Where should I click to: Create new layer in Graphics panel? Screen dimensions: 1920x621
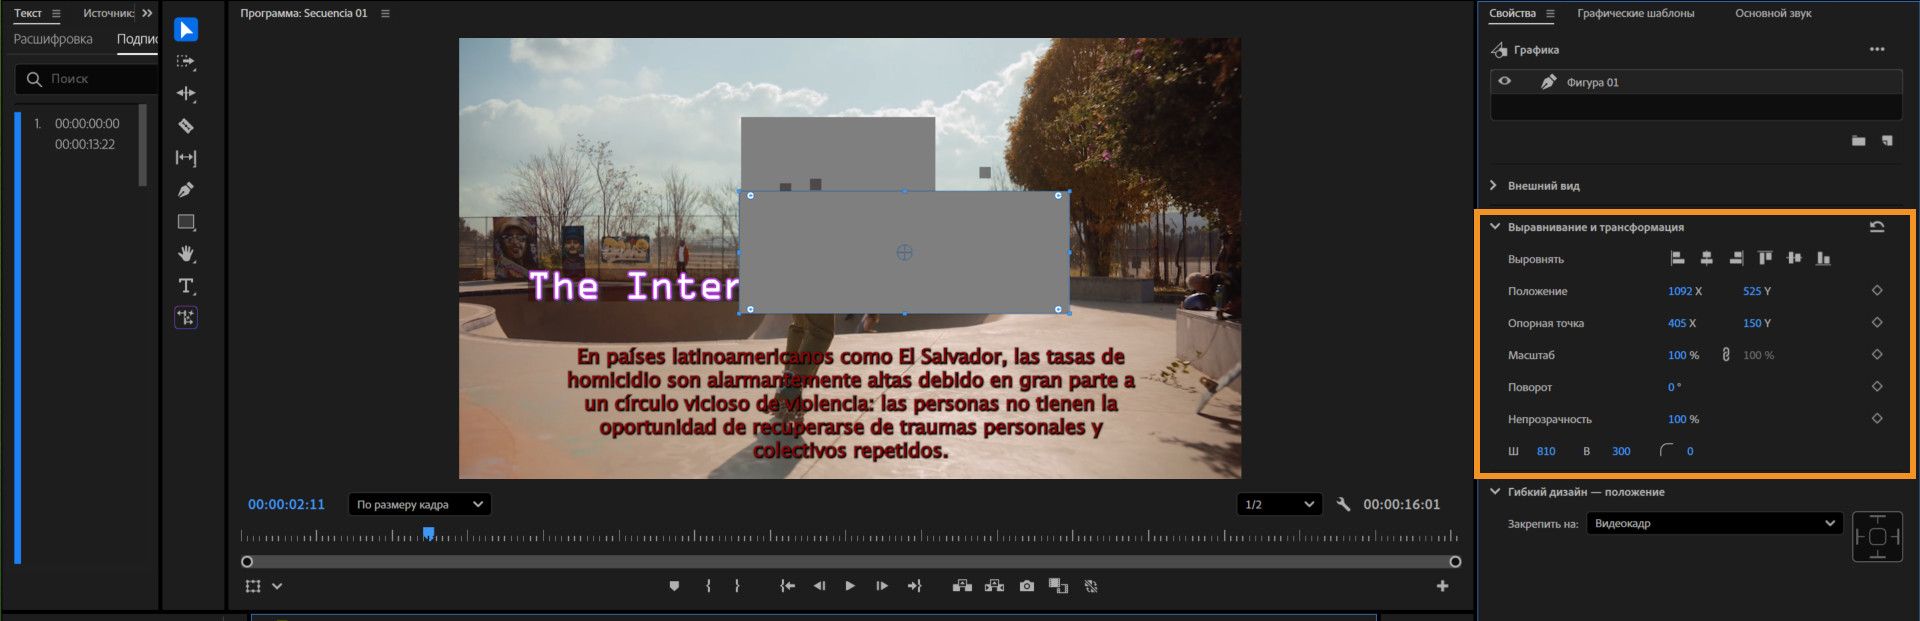tap(1887, 141)
